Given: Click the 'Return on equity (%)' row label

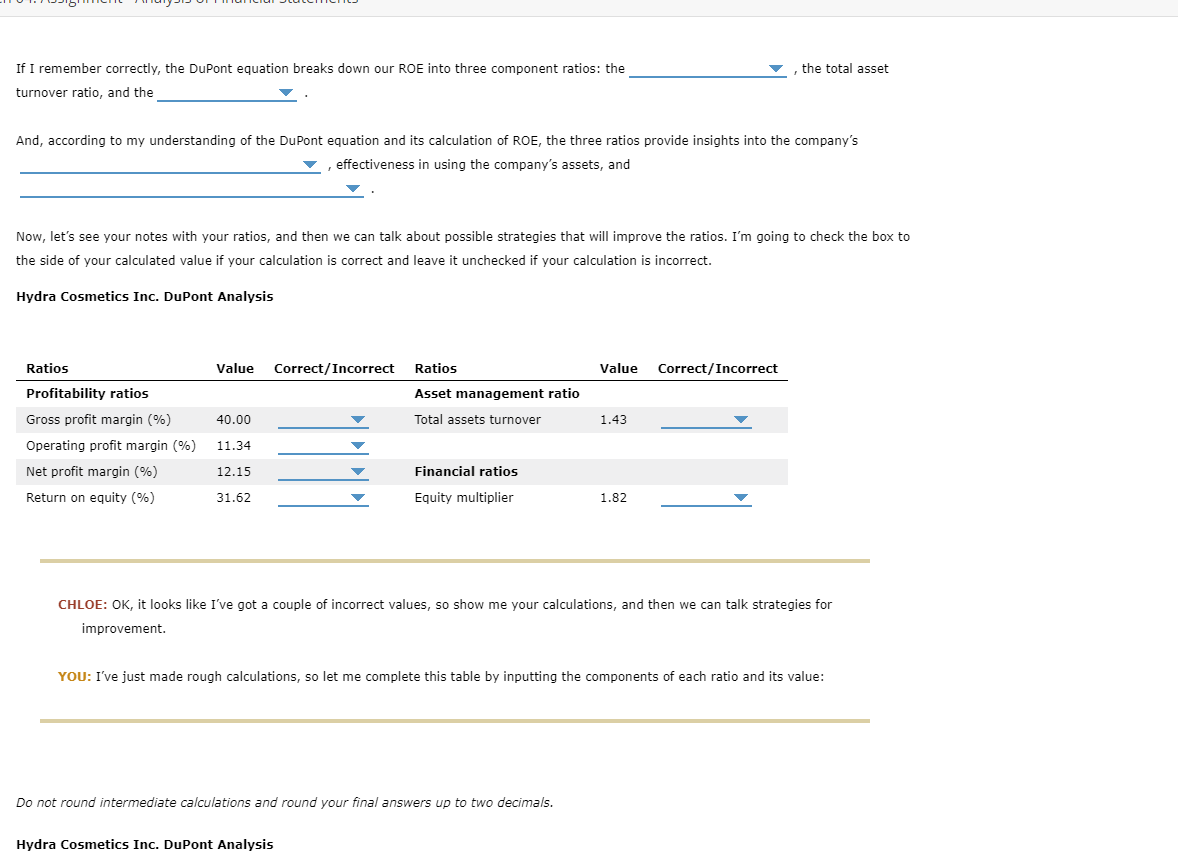Looking at the screenshot, I should click(x=90, y=498).
